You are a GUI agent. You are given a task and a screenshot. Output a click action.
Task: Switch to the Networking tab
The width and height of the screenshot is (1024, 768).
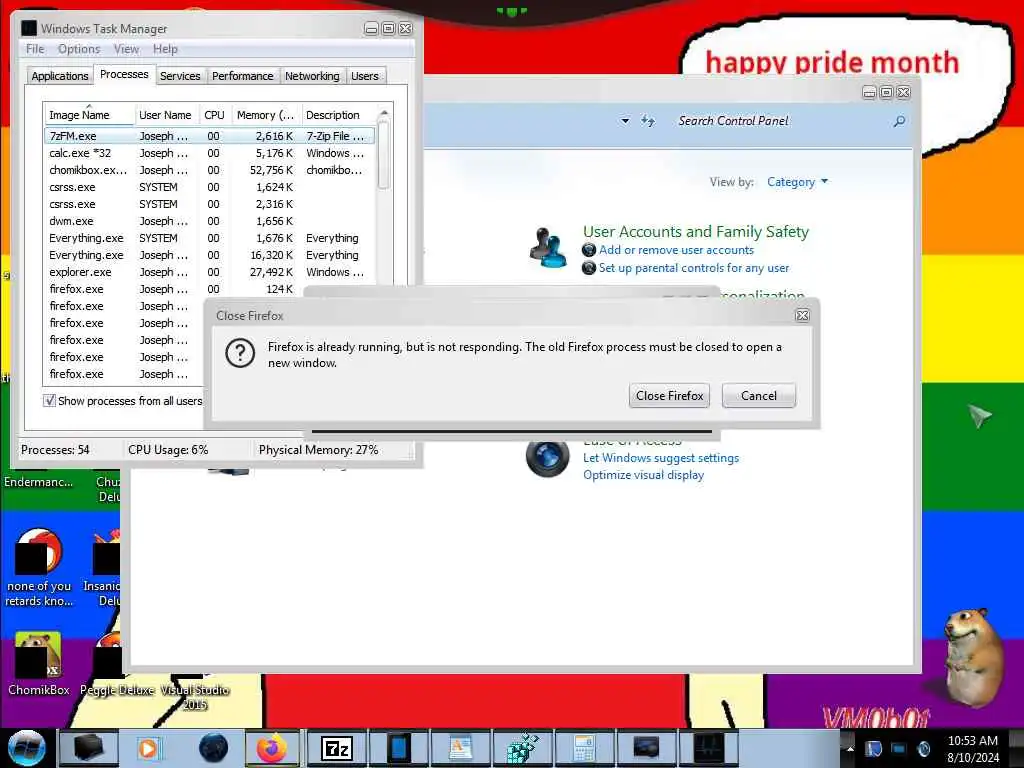pyautogui.click(x=312, y=76)
